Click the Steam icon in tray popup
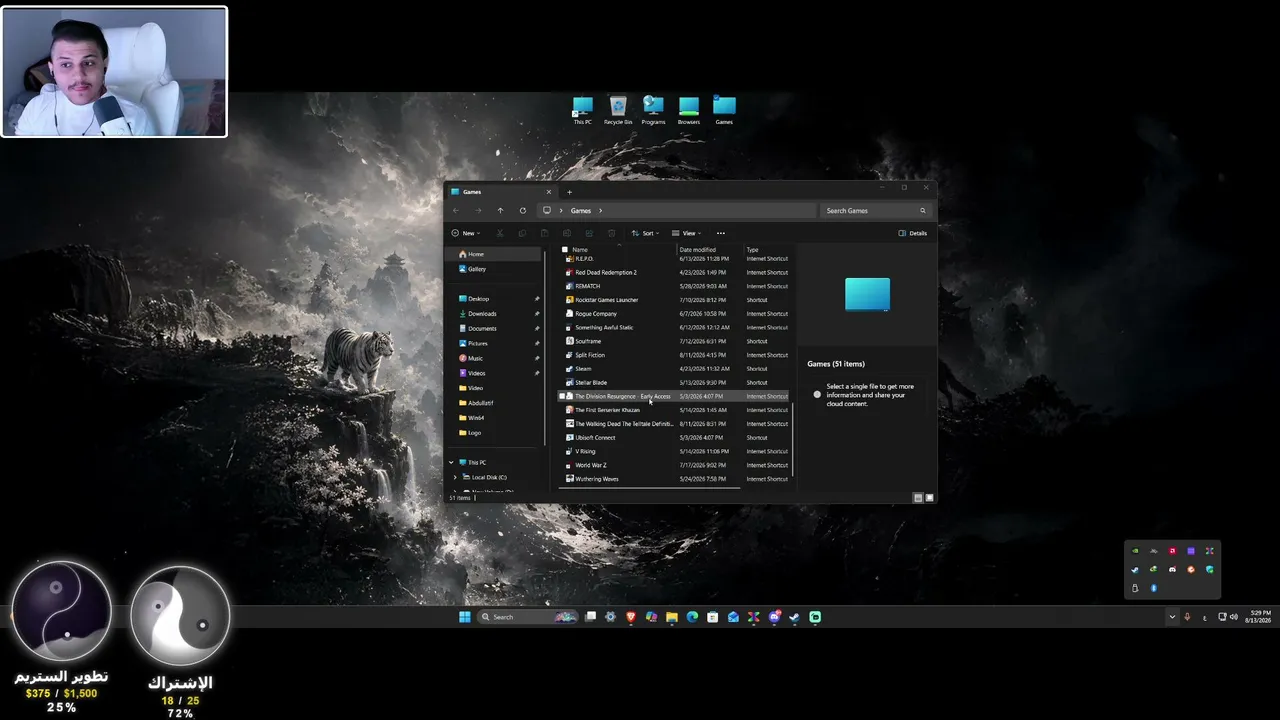1280x720 pixels. pyautogui.click(x=1135, y=570)
